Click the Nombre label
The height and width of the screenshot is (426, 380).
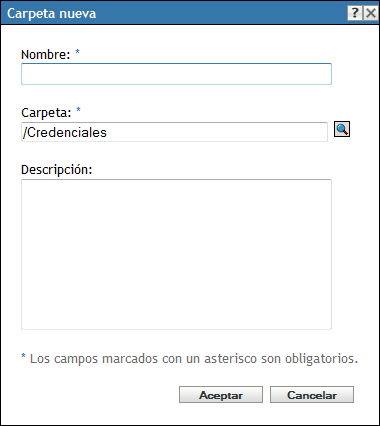click(x=46, y=54)
